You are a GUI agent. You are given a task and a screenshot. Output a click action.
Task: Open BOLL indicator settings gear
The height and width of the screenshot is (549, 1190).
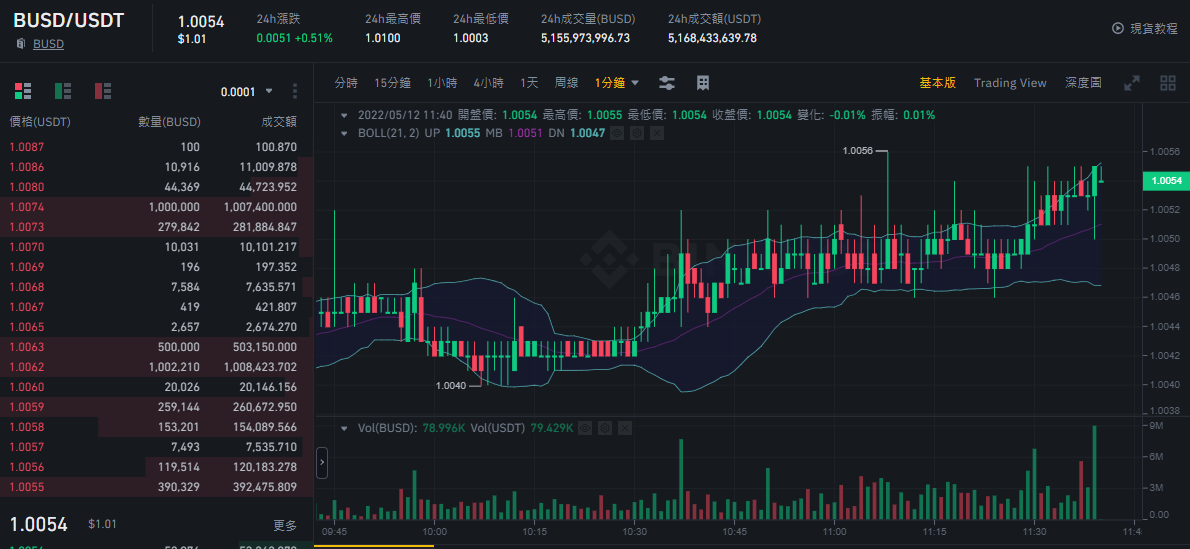638,133
